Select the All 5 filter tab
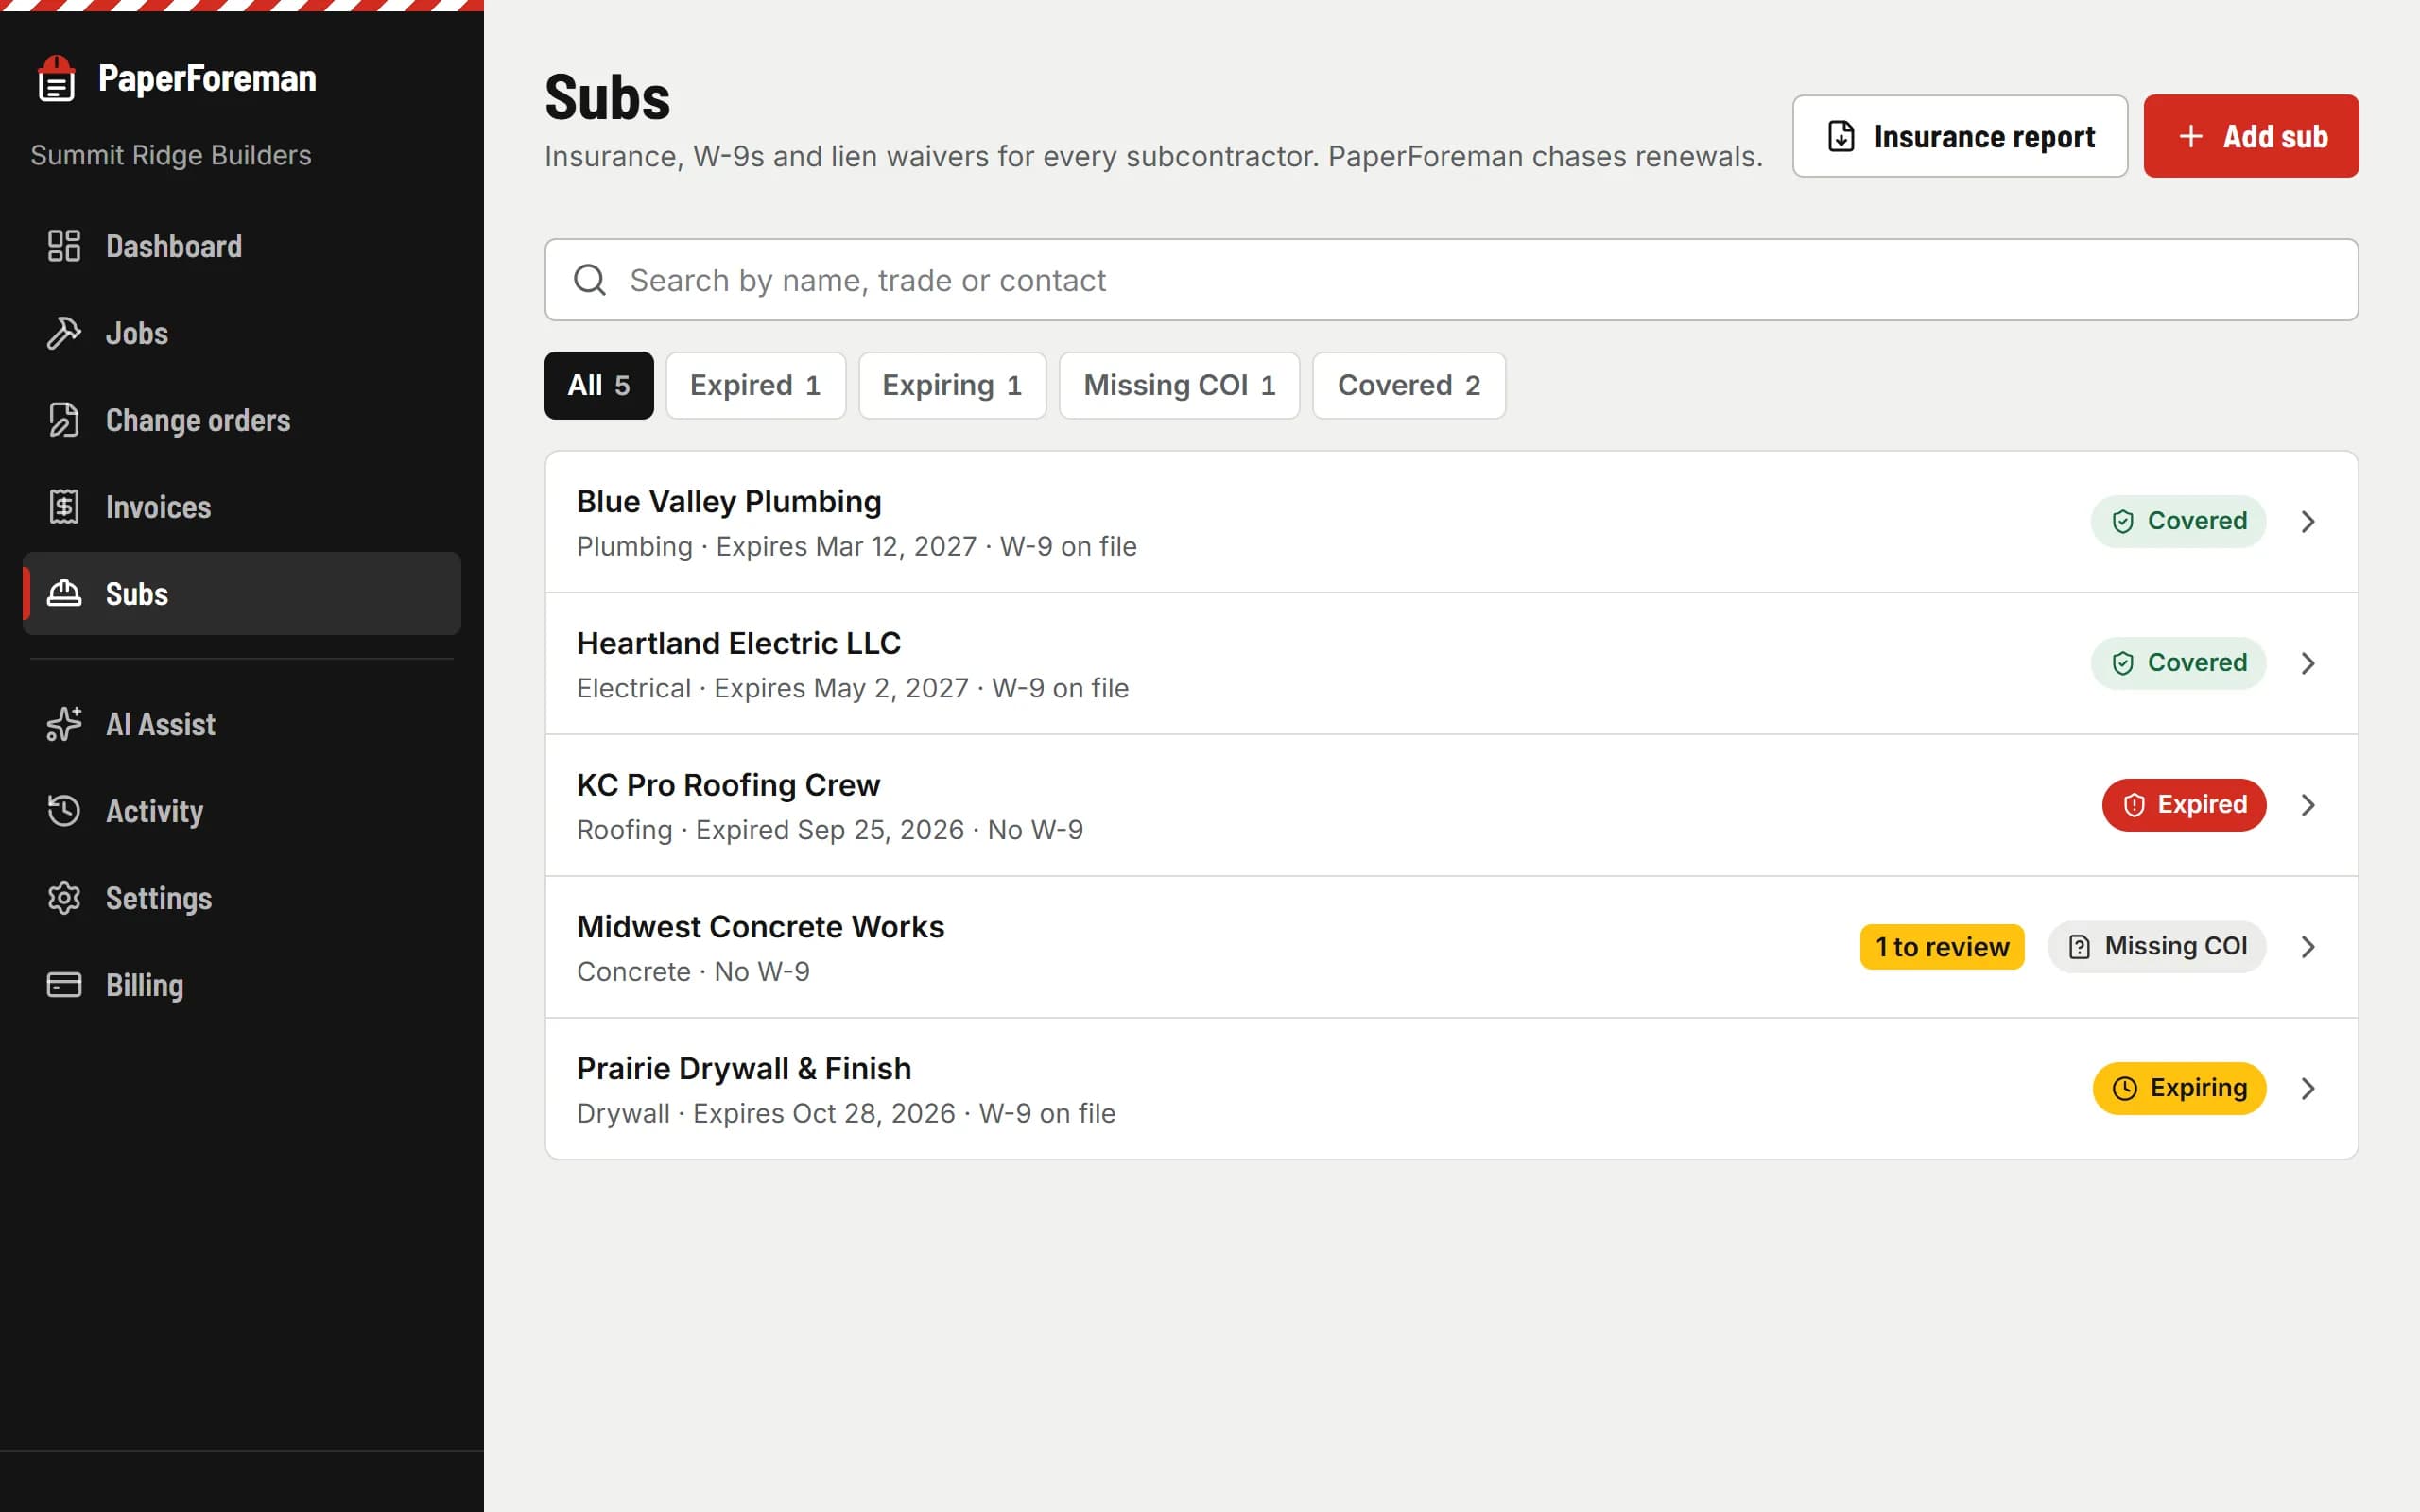 [x=599, y=385]
